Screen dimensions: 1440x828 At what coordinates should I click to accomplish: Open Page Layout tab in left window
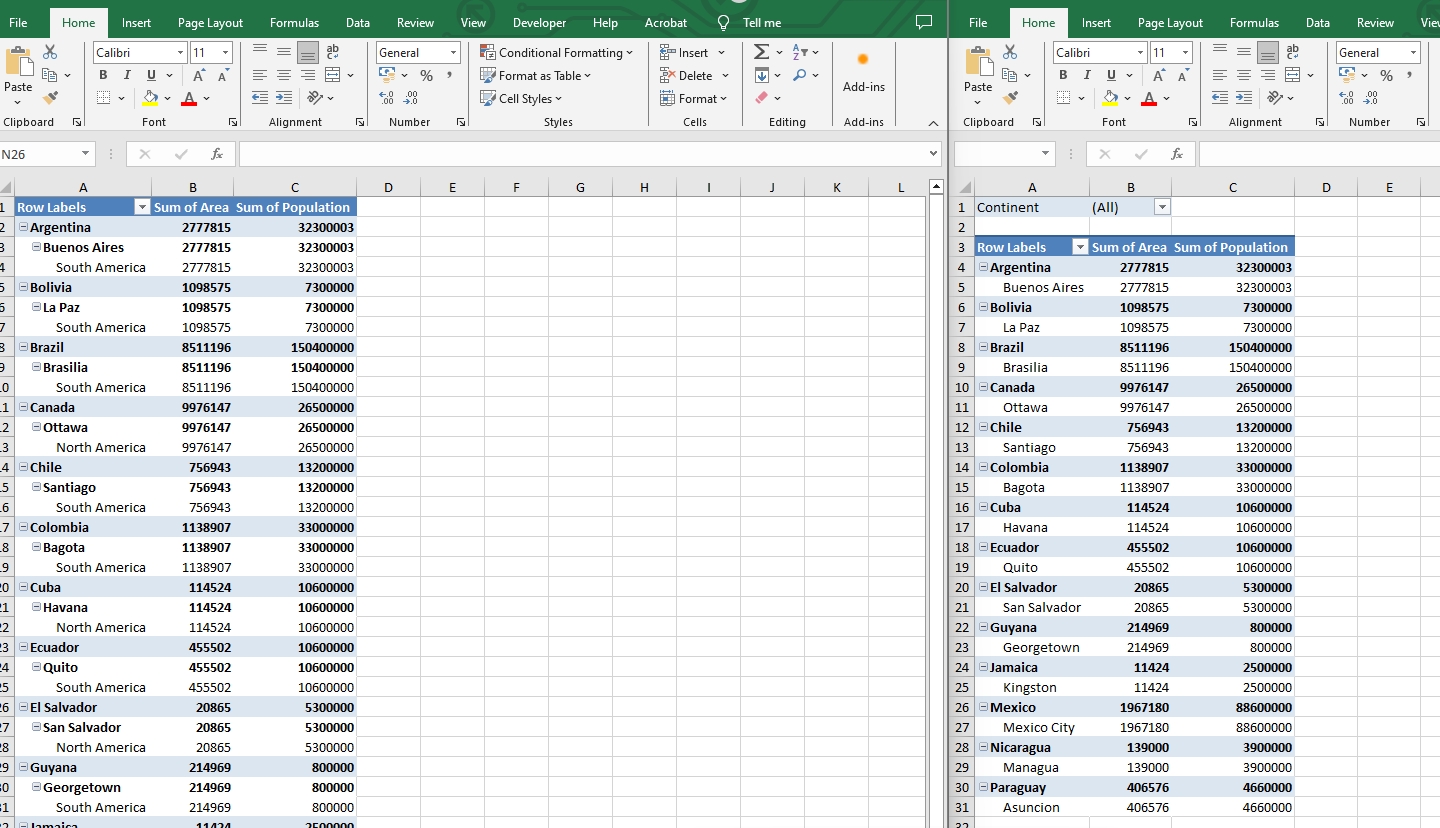coord(210,22)
